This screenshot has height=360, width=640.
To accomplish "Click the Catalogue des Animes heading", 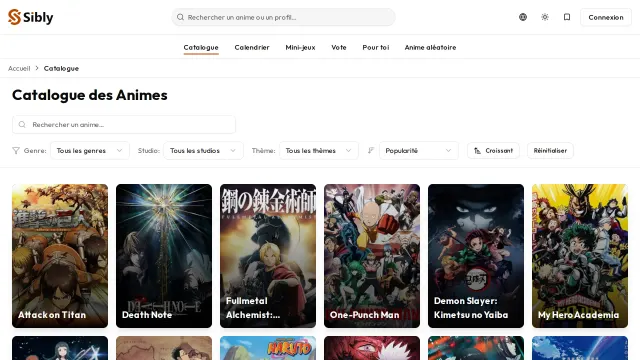I will [90, 95].
